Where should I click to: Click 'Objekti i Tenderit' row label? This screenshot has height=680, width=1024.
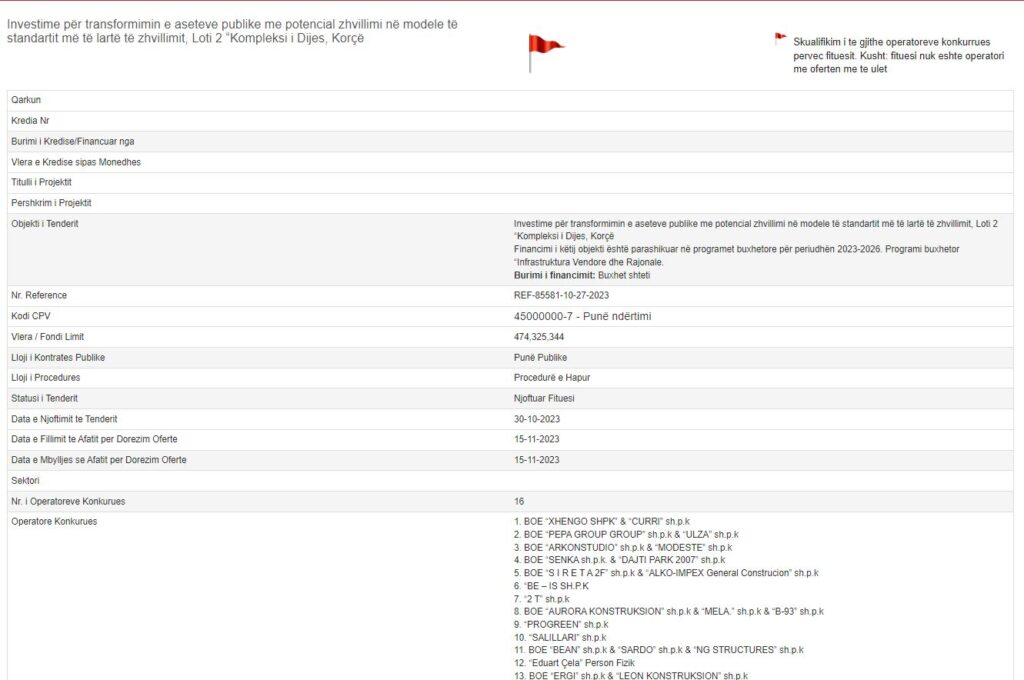pyautogui.click(x=45, y=223)
